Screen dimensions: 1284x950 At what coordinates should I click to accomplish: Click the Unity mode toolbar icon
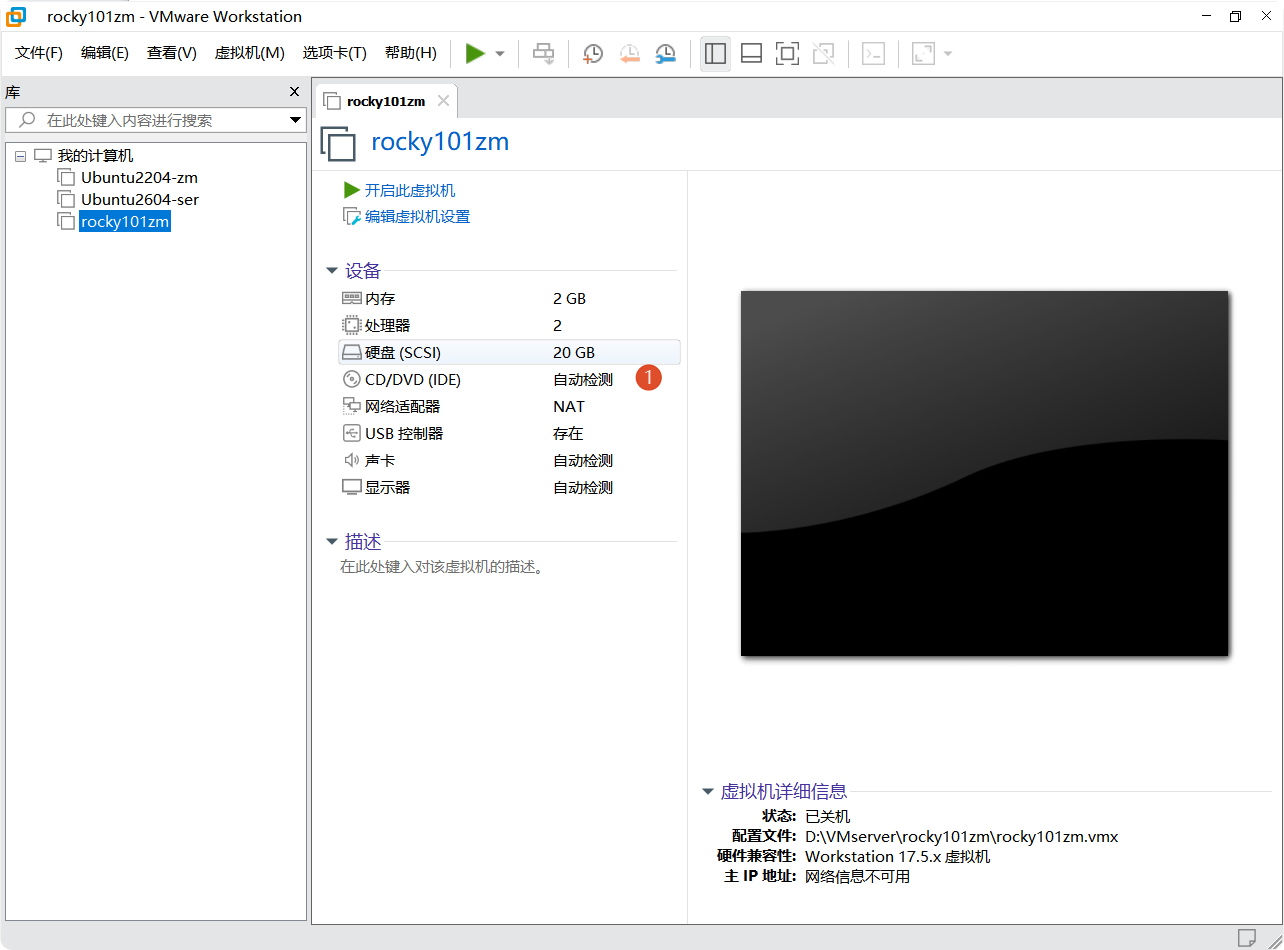[x=823, y=53]
